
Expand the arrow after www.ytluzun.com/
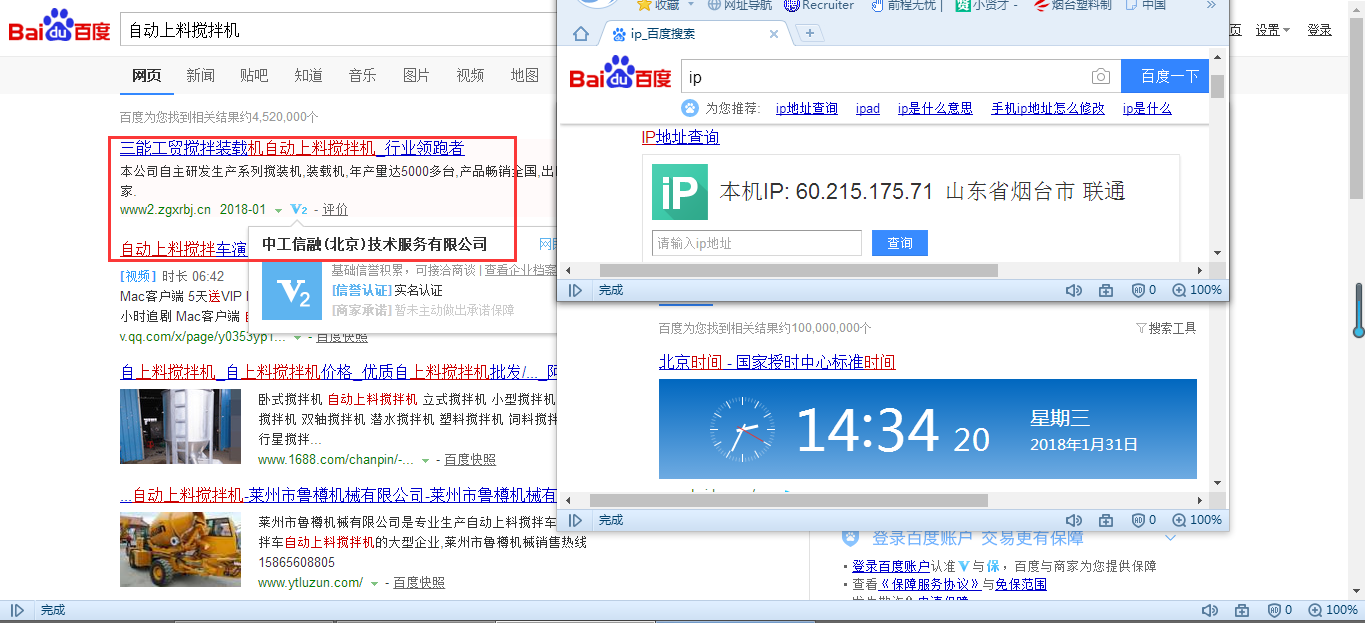pyautogui.click(x=375, y=583)
